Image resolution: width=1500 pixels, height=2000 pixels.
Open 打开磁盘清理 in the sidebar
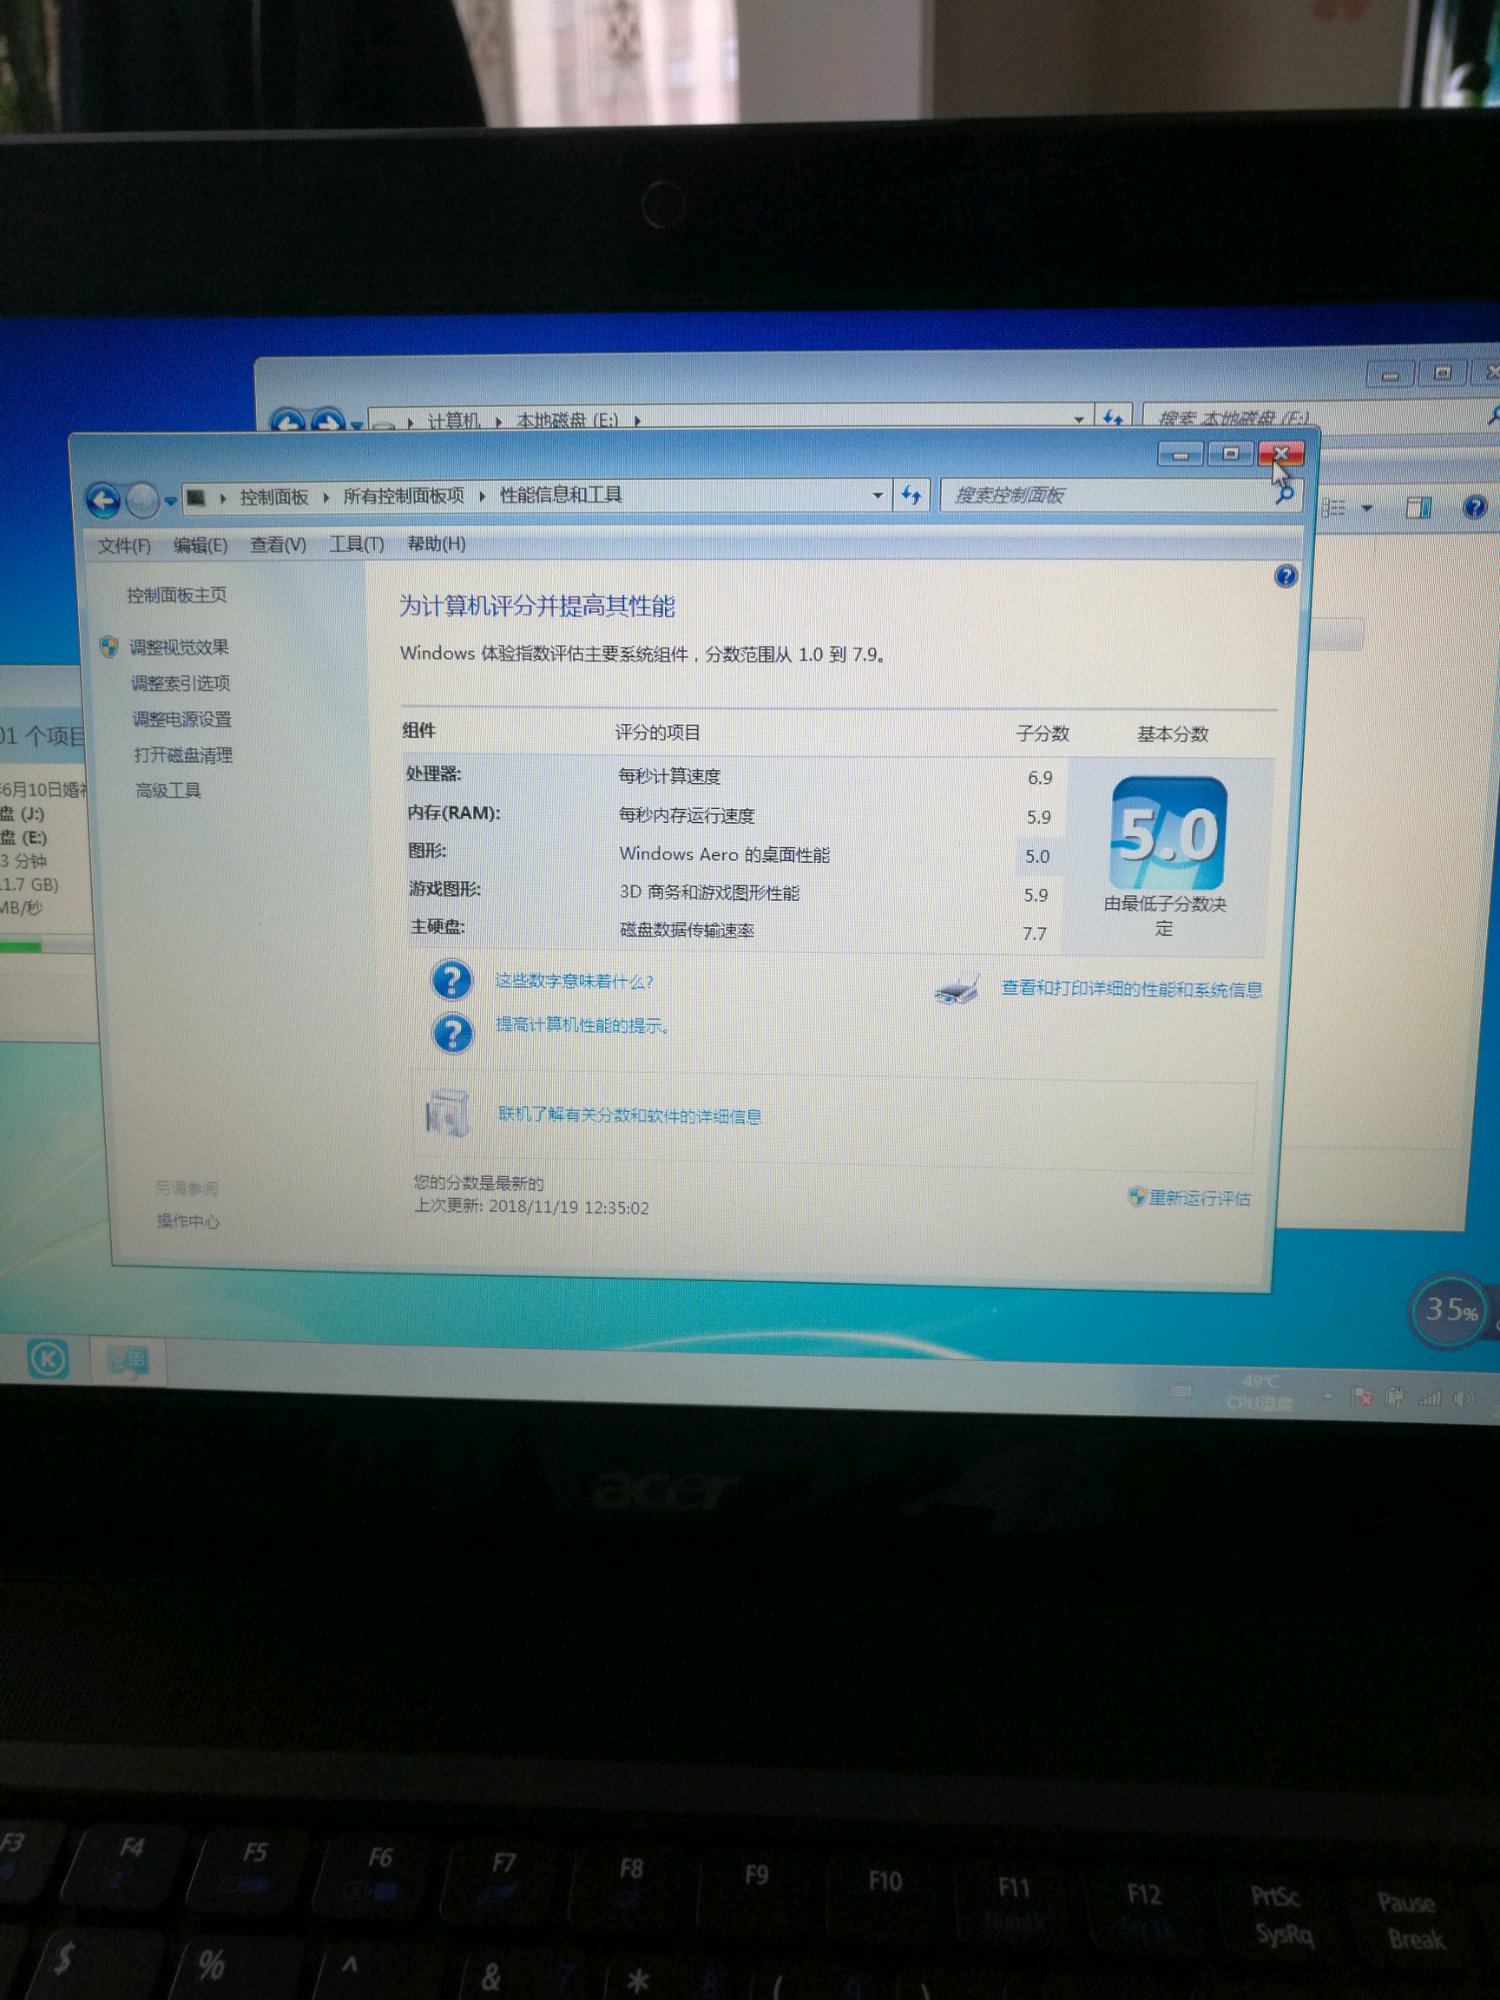[x=183, y=756]
